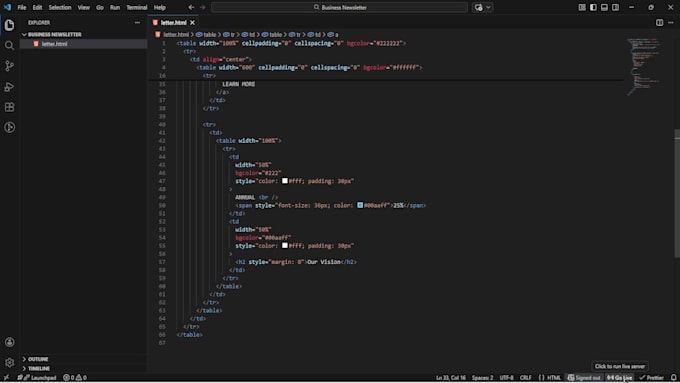The height and width of the screenshot is (383, 680).
Task: Split the editor to the right
Action: coord(659,23)
